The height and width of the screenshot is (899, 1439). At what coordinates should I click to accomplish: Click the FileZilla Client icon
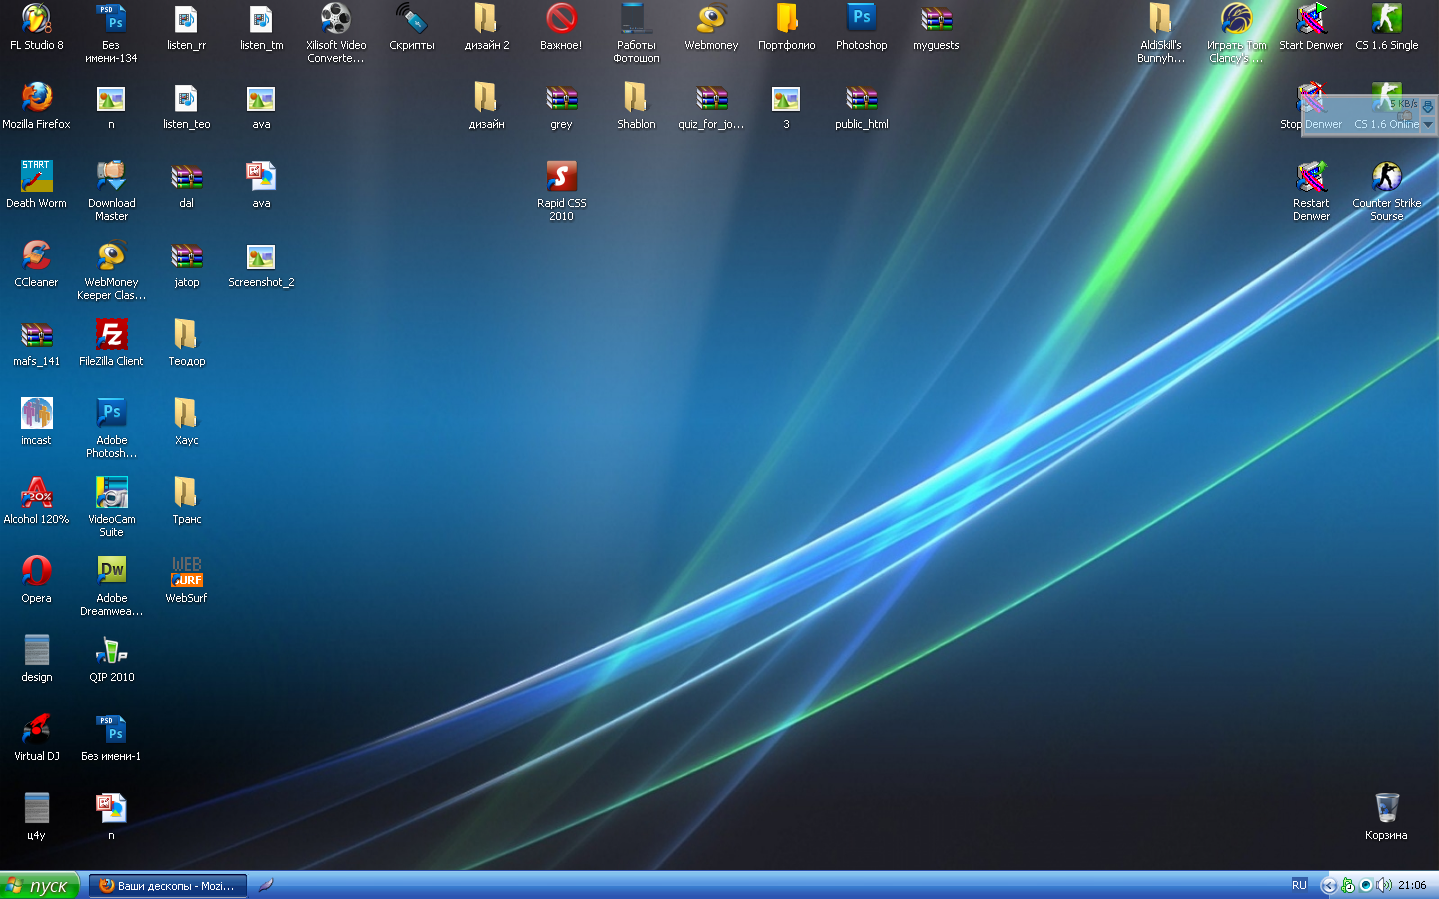[x=111, y=335]
